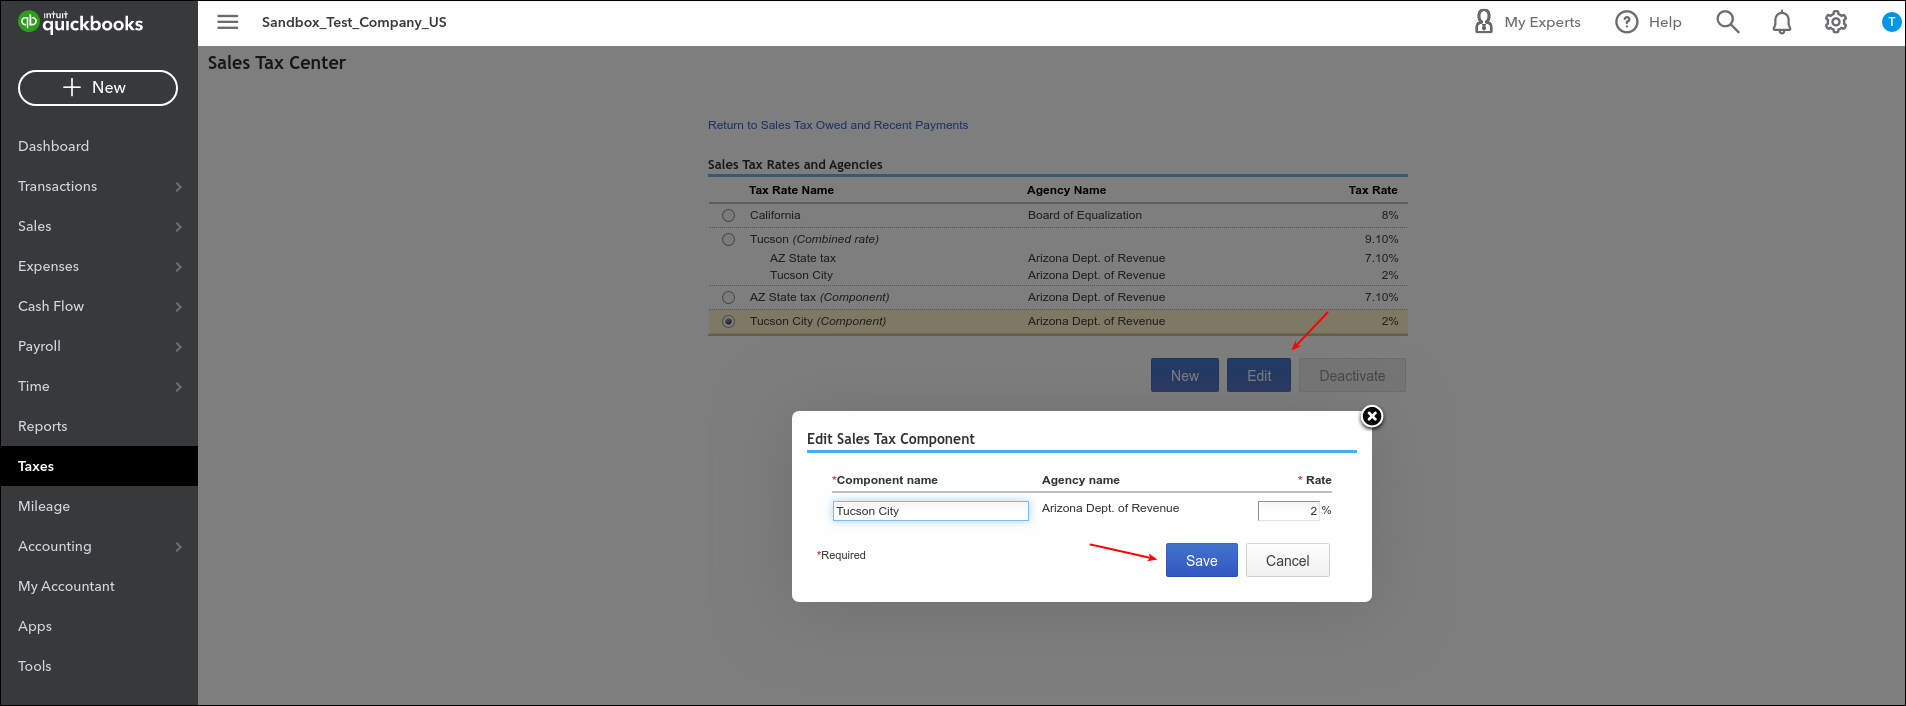Image resolution: width=1906 pixels, height=706 pixels.
Task: Open the user profile avatar
Action: 1891,22
